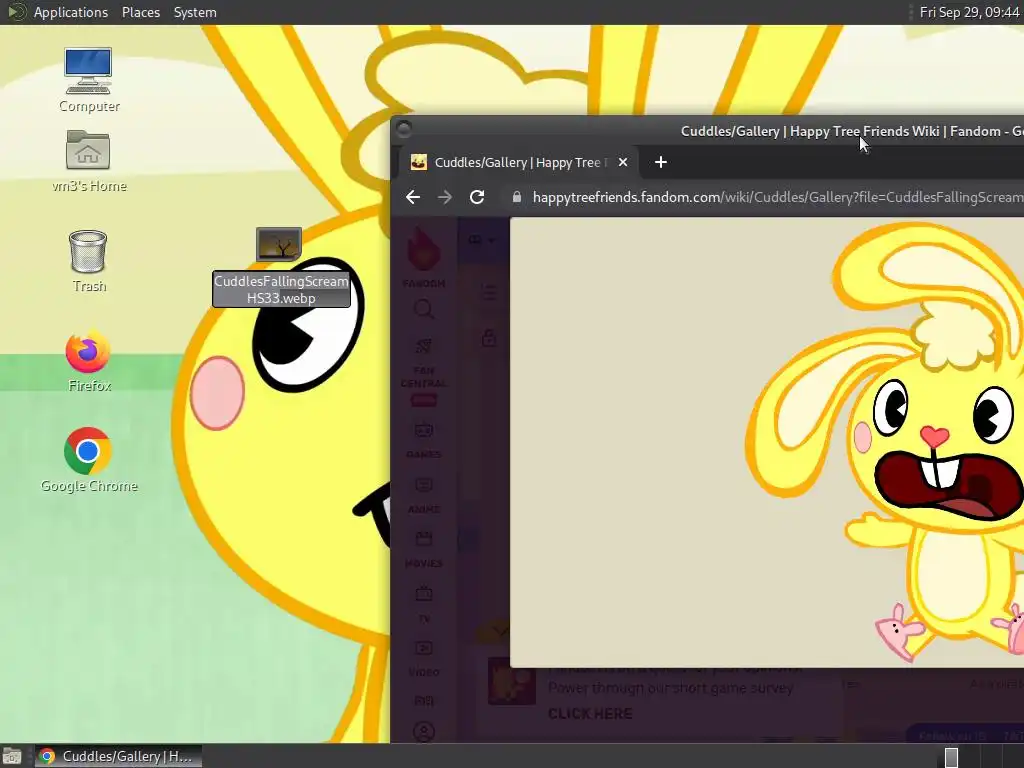
Task: Click the happytreefriends.fandom.com URL field
Action: 777,197
